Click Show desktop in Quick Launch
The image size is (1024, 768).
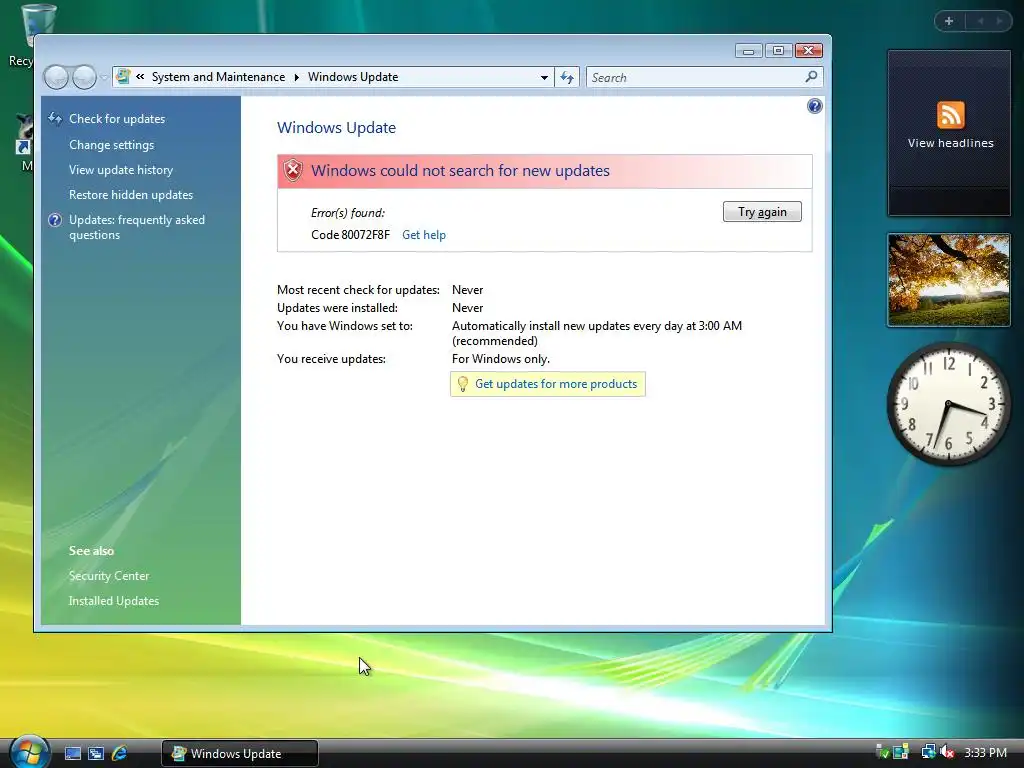coord(72,753)
